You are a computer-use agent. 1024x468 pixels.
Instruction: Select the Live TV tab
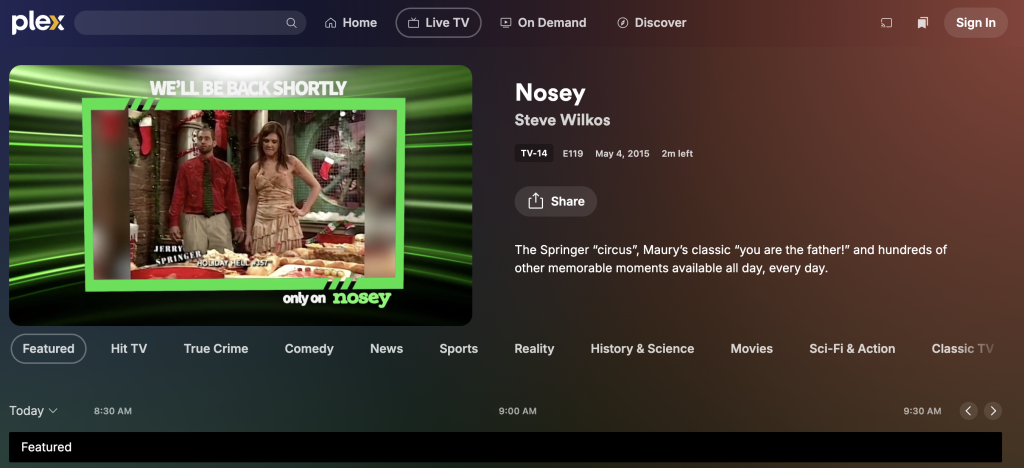pos(438,23)
